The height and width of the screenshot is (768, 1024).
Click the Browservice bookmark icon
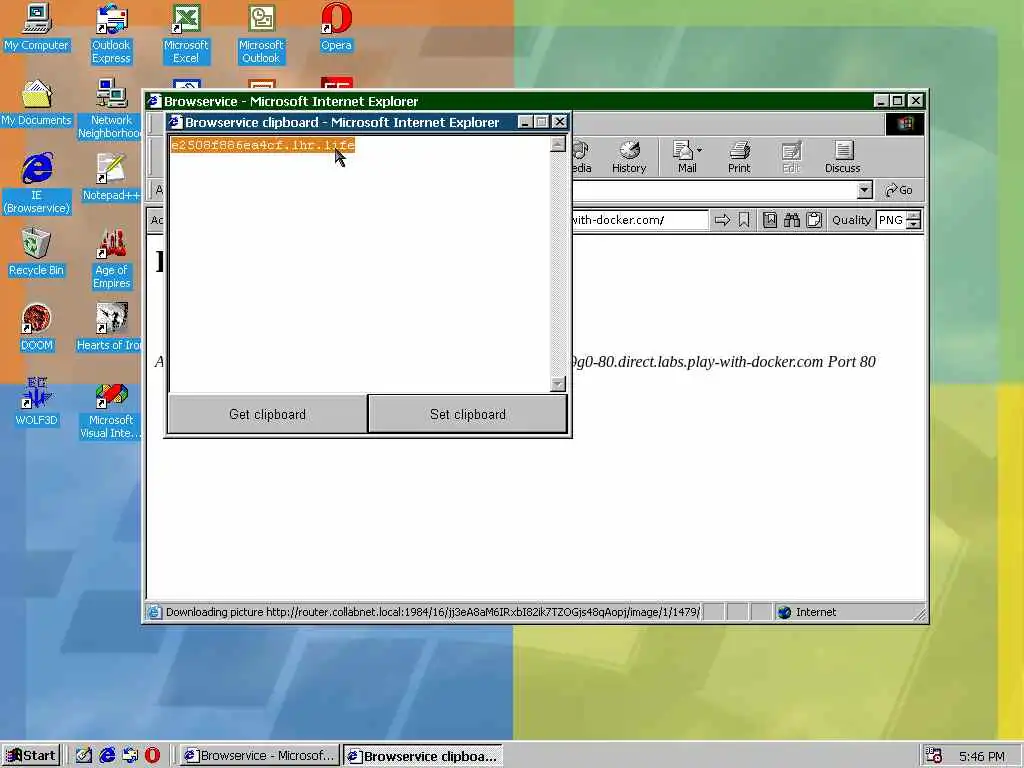click(744, 220)
